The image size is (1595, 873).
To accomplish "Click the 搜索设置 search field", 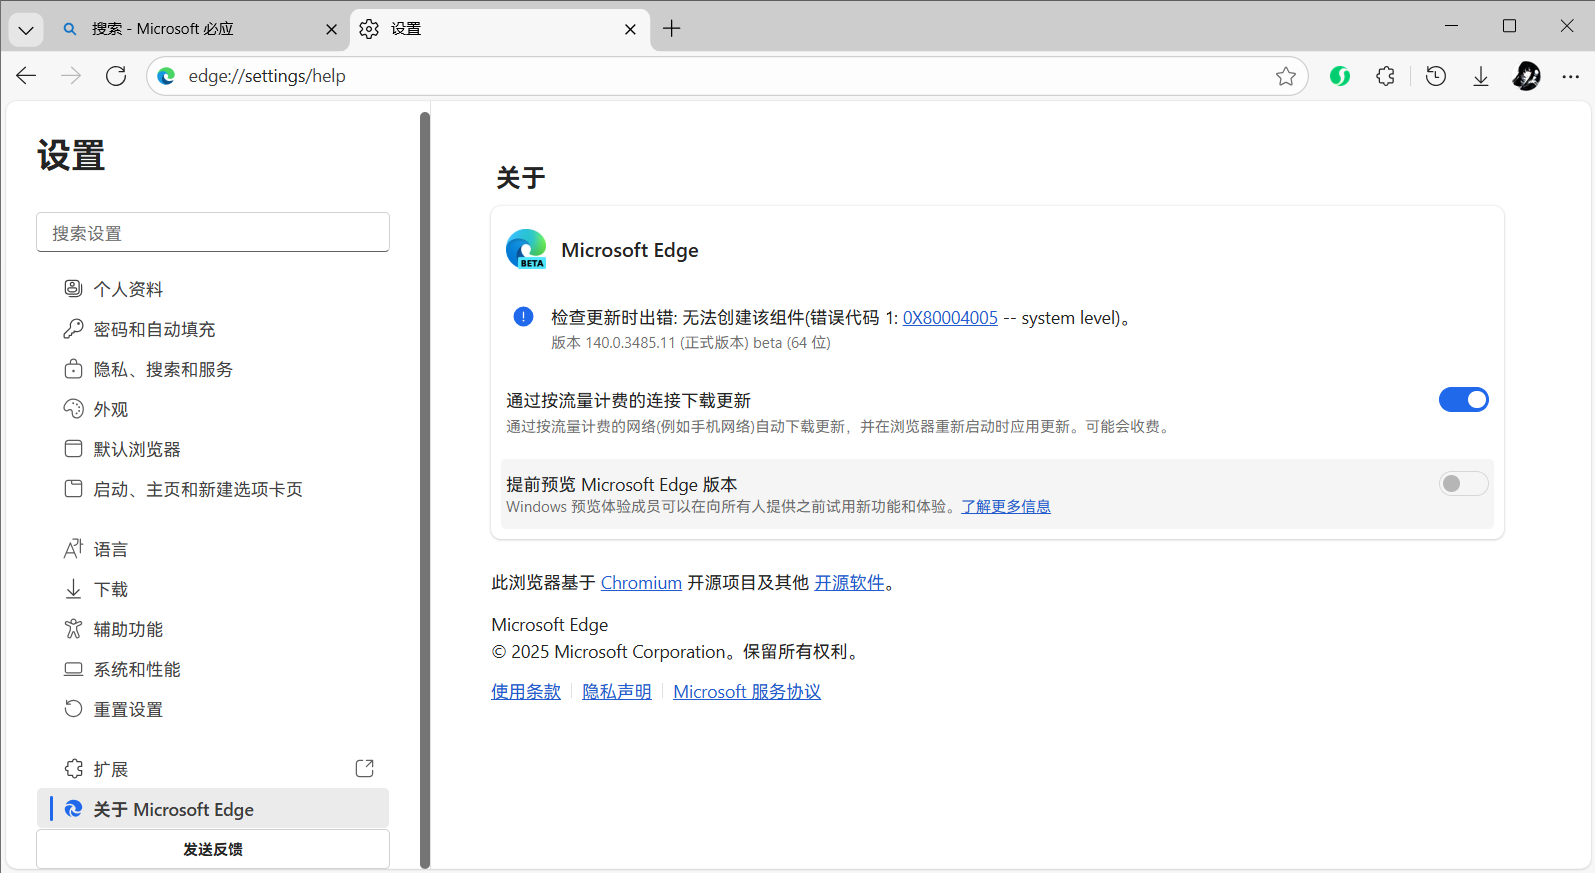I will [x=213, y=232].
